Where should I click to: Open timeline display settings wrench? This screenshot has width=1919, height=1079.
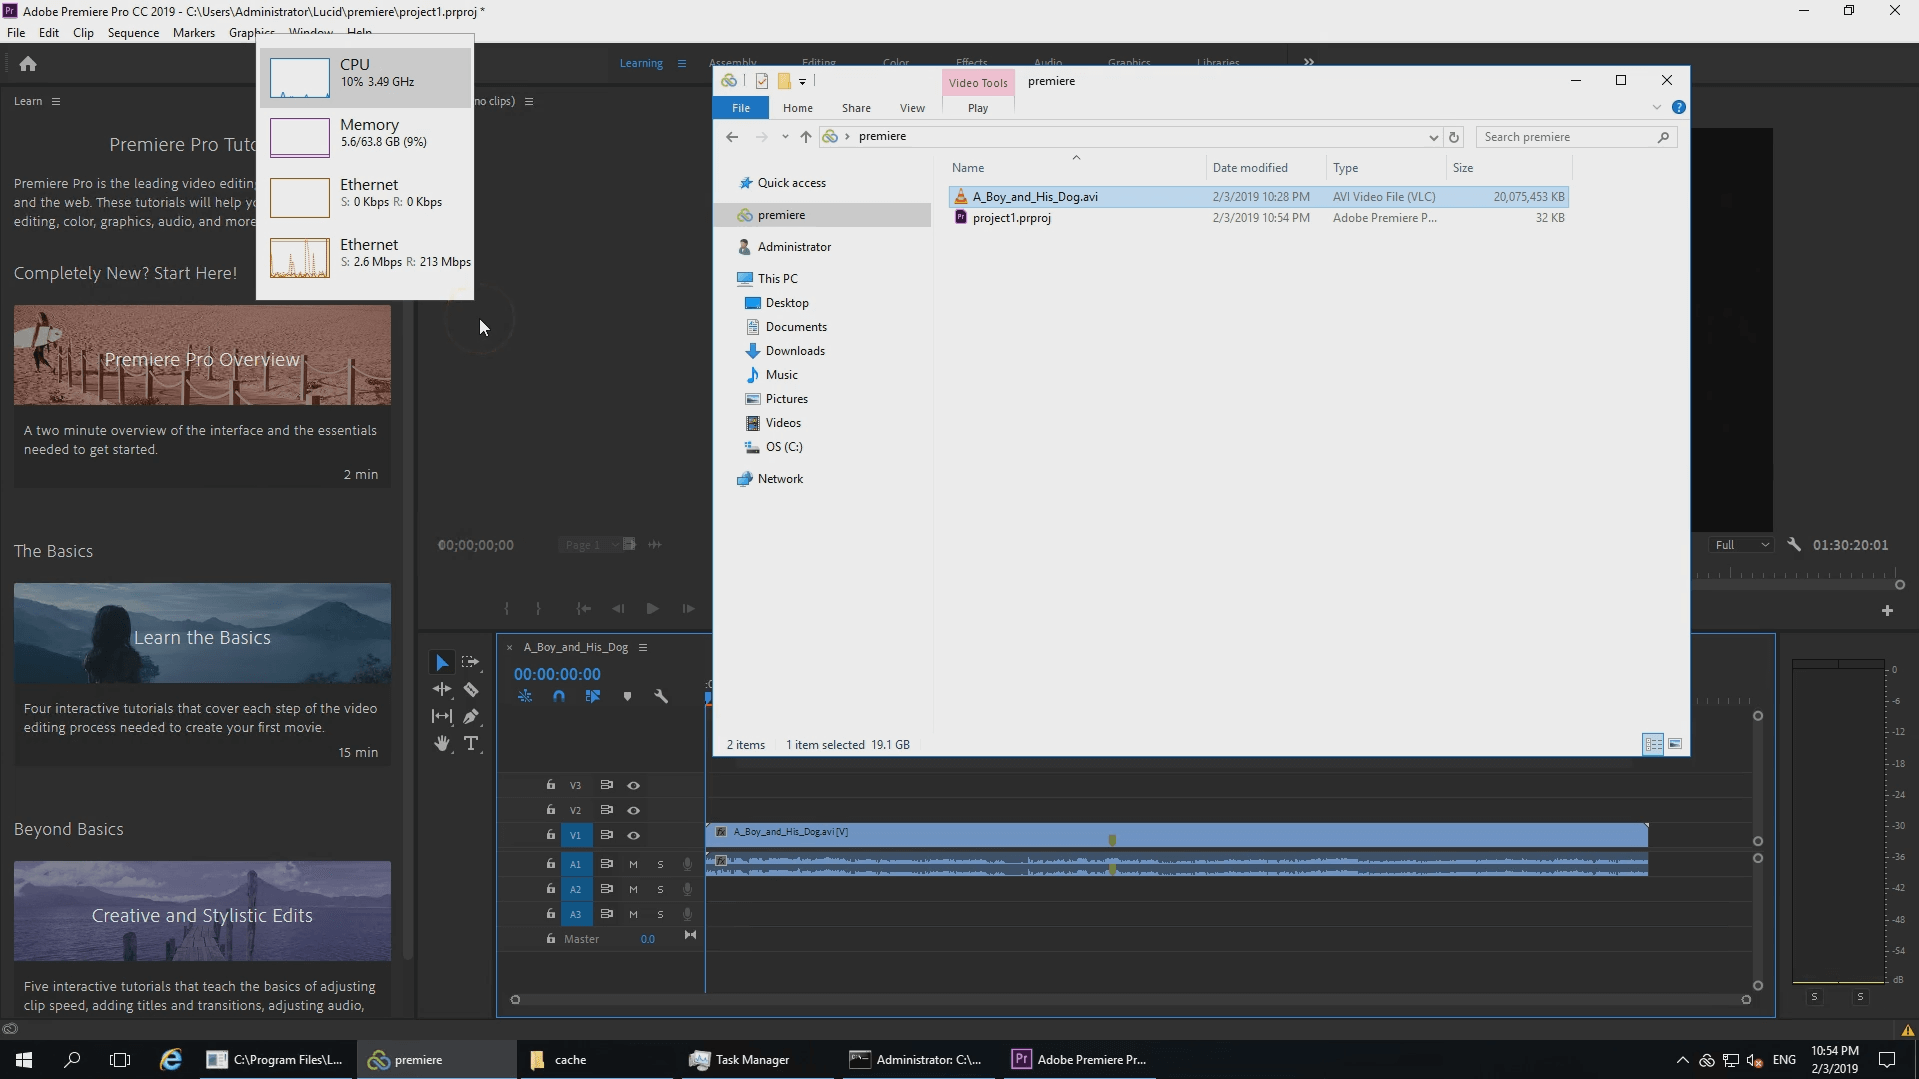[x=661, y=697]
